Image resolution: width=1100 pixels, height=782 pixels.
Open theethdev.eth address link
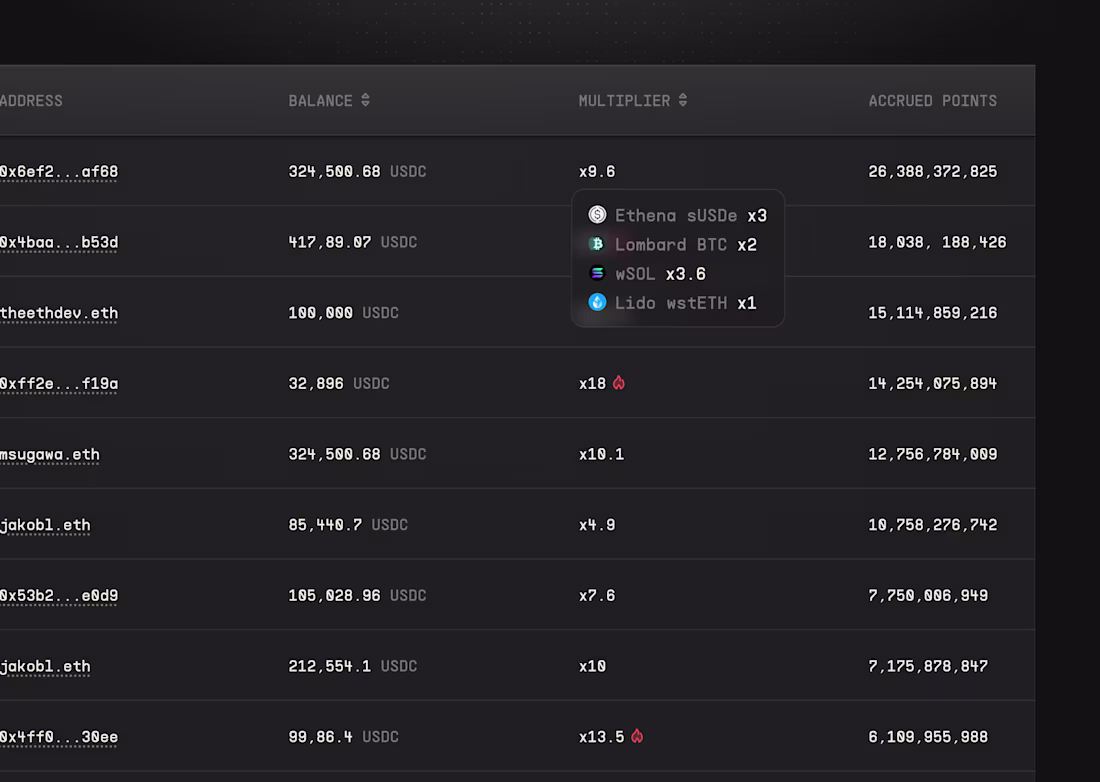[x=59, y=314]
